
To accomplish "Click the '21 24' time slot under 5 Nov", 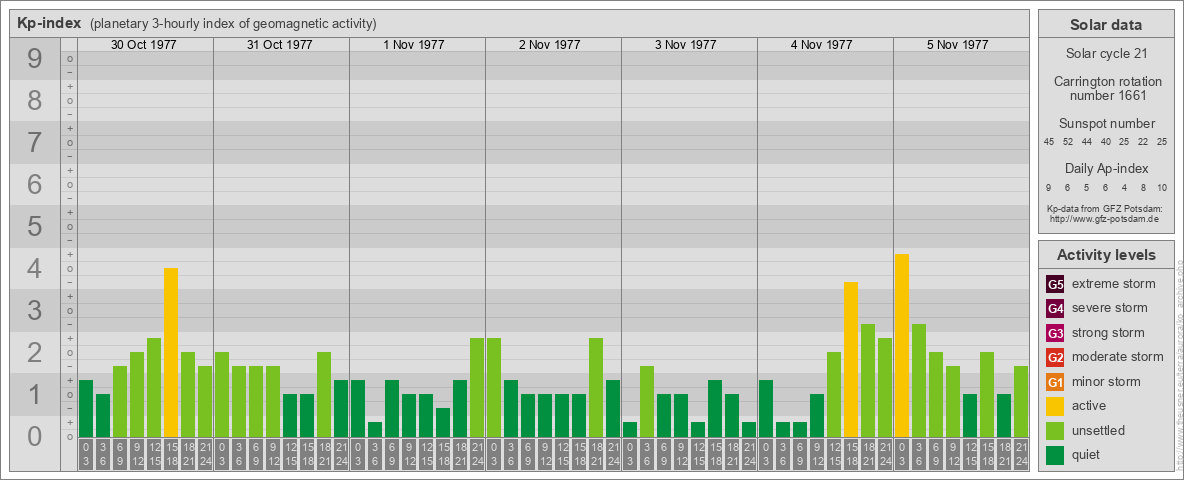I will [1020, 454].
